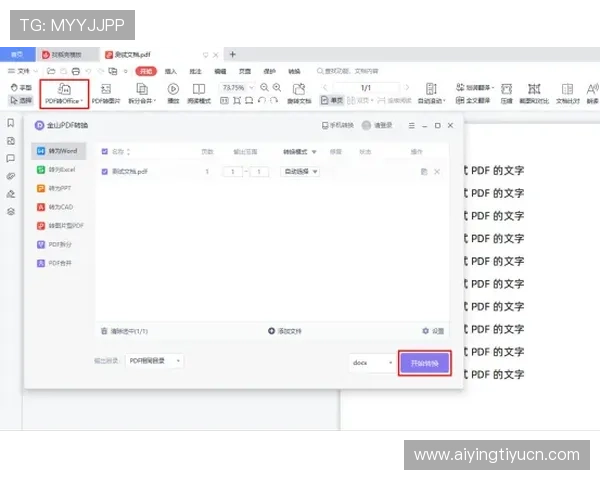Select 转为Excel in converter sidebar
The image size is (600, 480).
coord(59,170)
